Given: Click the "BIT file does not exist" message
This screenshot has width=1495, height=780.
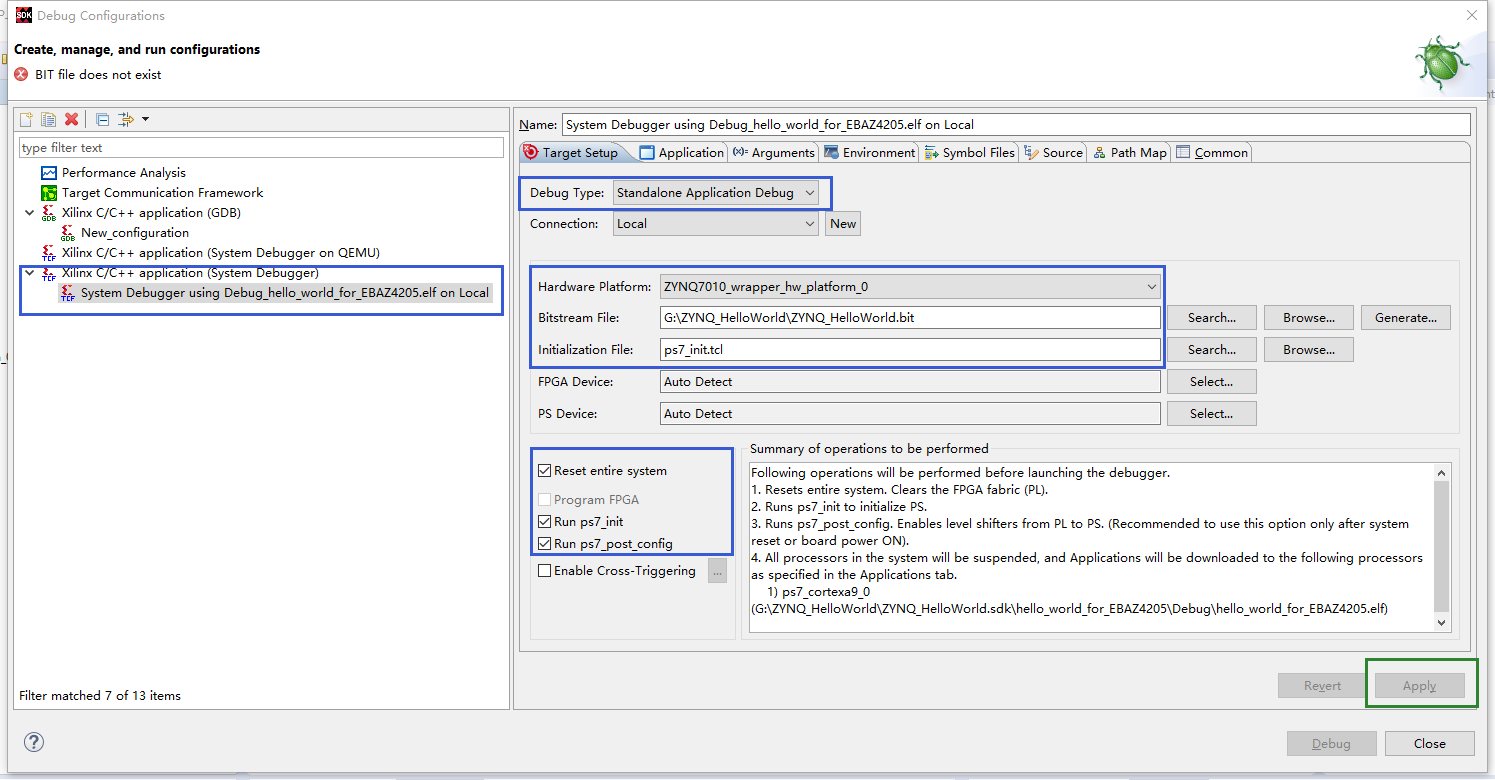Looking at the screenshot, I should (x=98, y=75).
